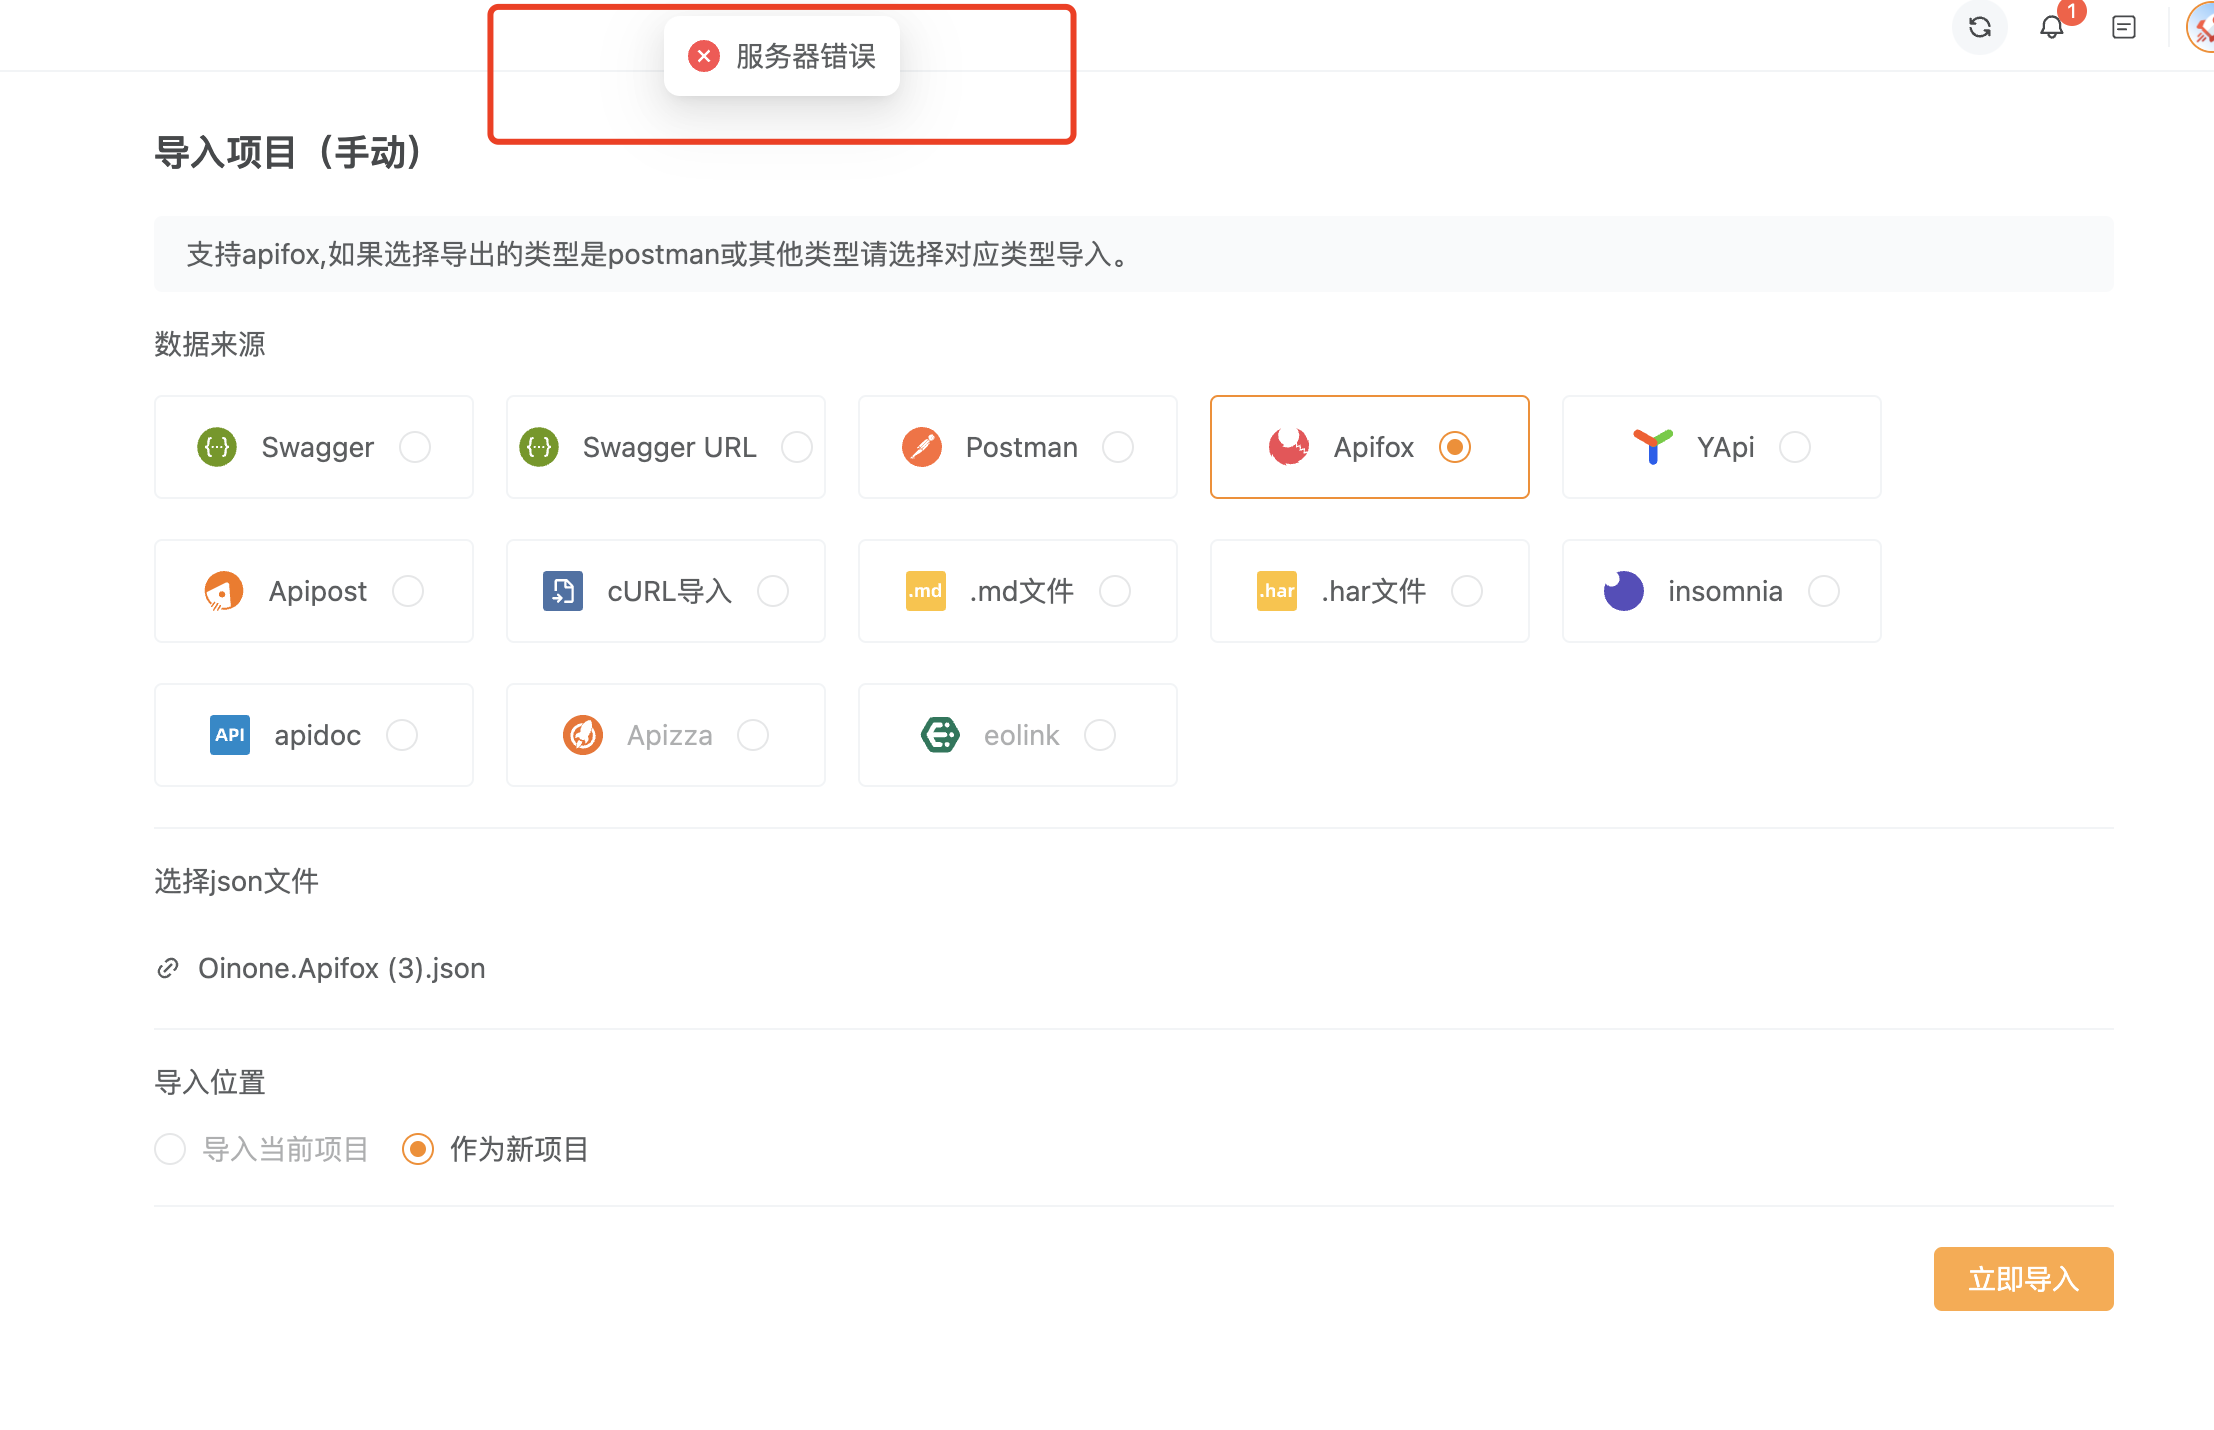Choose 作为新项目 radio option
This screenshot has width=2214, height=1430.
418,1149
